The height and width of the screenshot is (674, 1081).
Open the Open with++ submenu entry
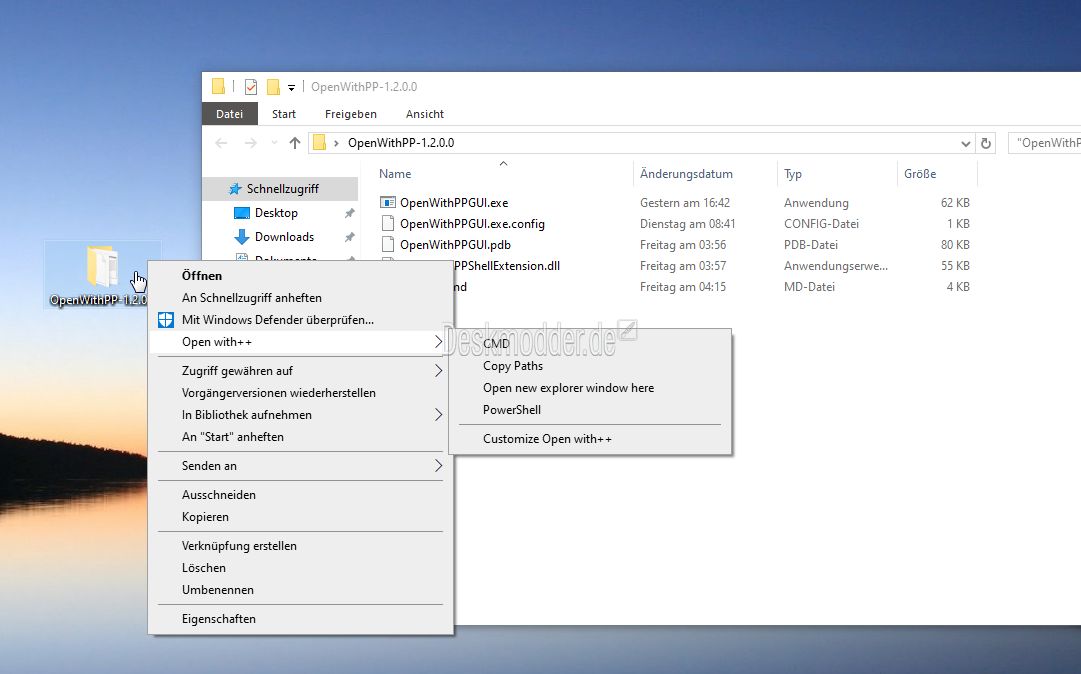301,342
